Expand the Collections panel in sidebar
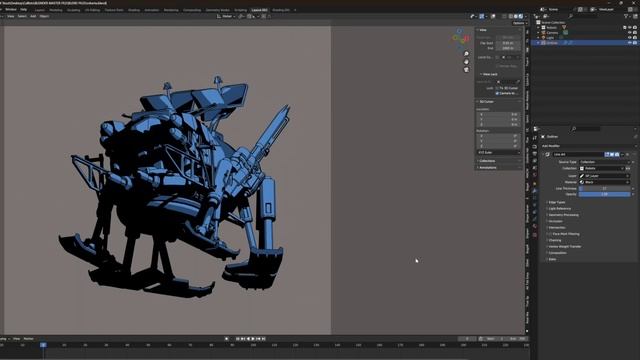This screenshot has height=360, width=640. [x=487, y=161]
